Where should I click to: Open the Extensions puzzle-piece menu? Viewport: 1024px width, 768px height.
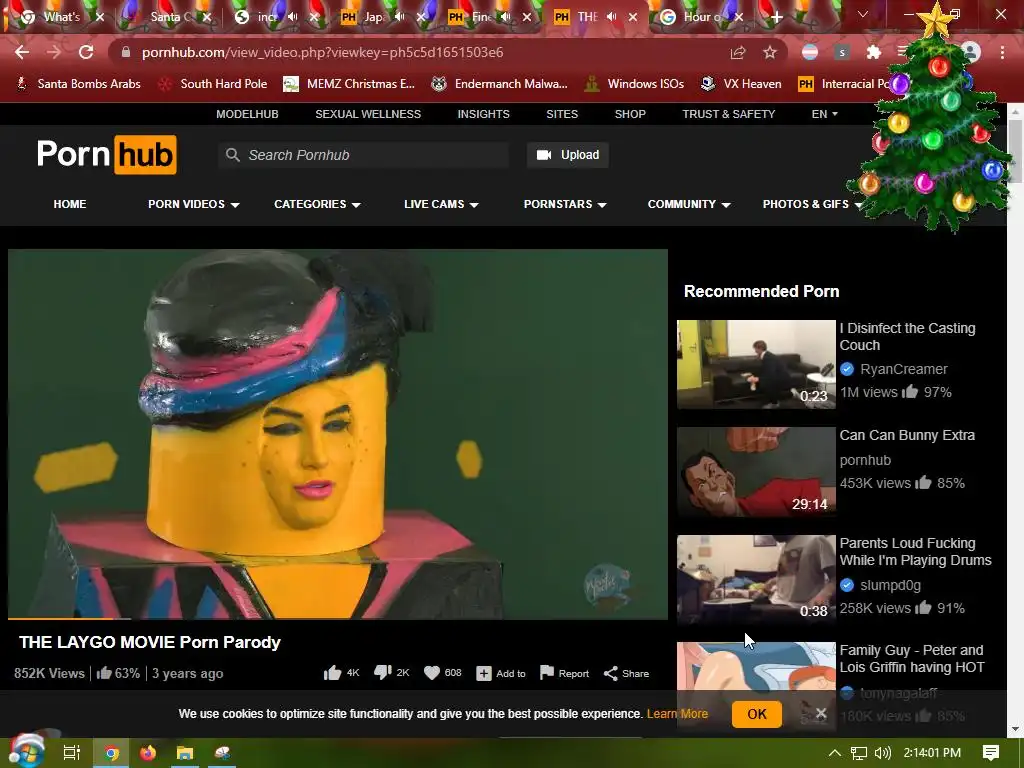(874, 52)
